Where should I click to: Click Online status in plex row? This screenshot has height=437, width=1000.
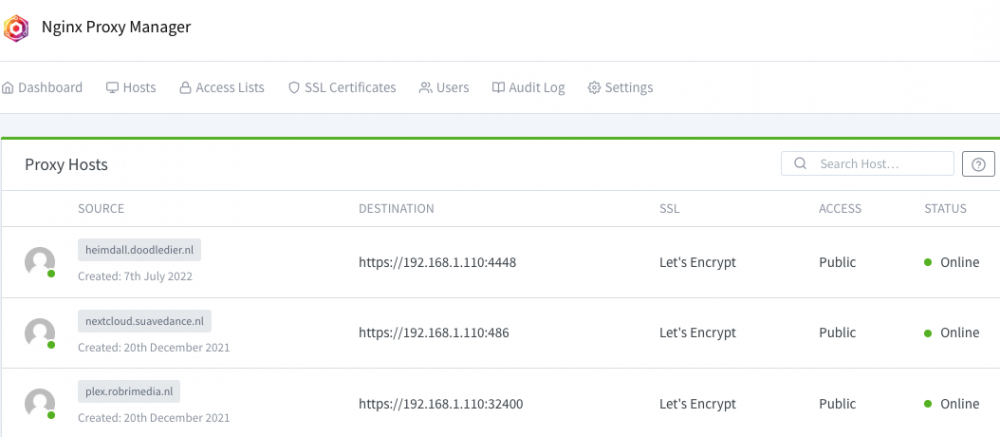tap(952, 404)
